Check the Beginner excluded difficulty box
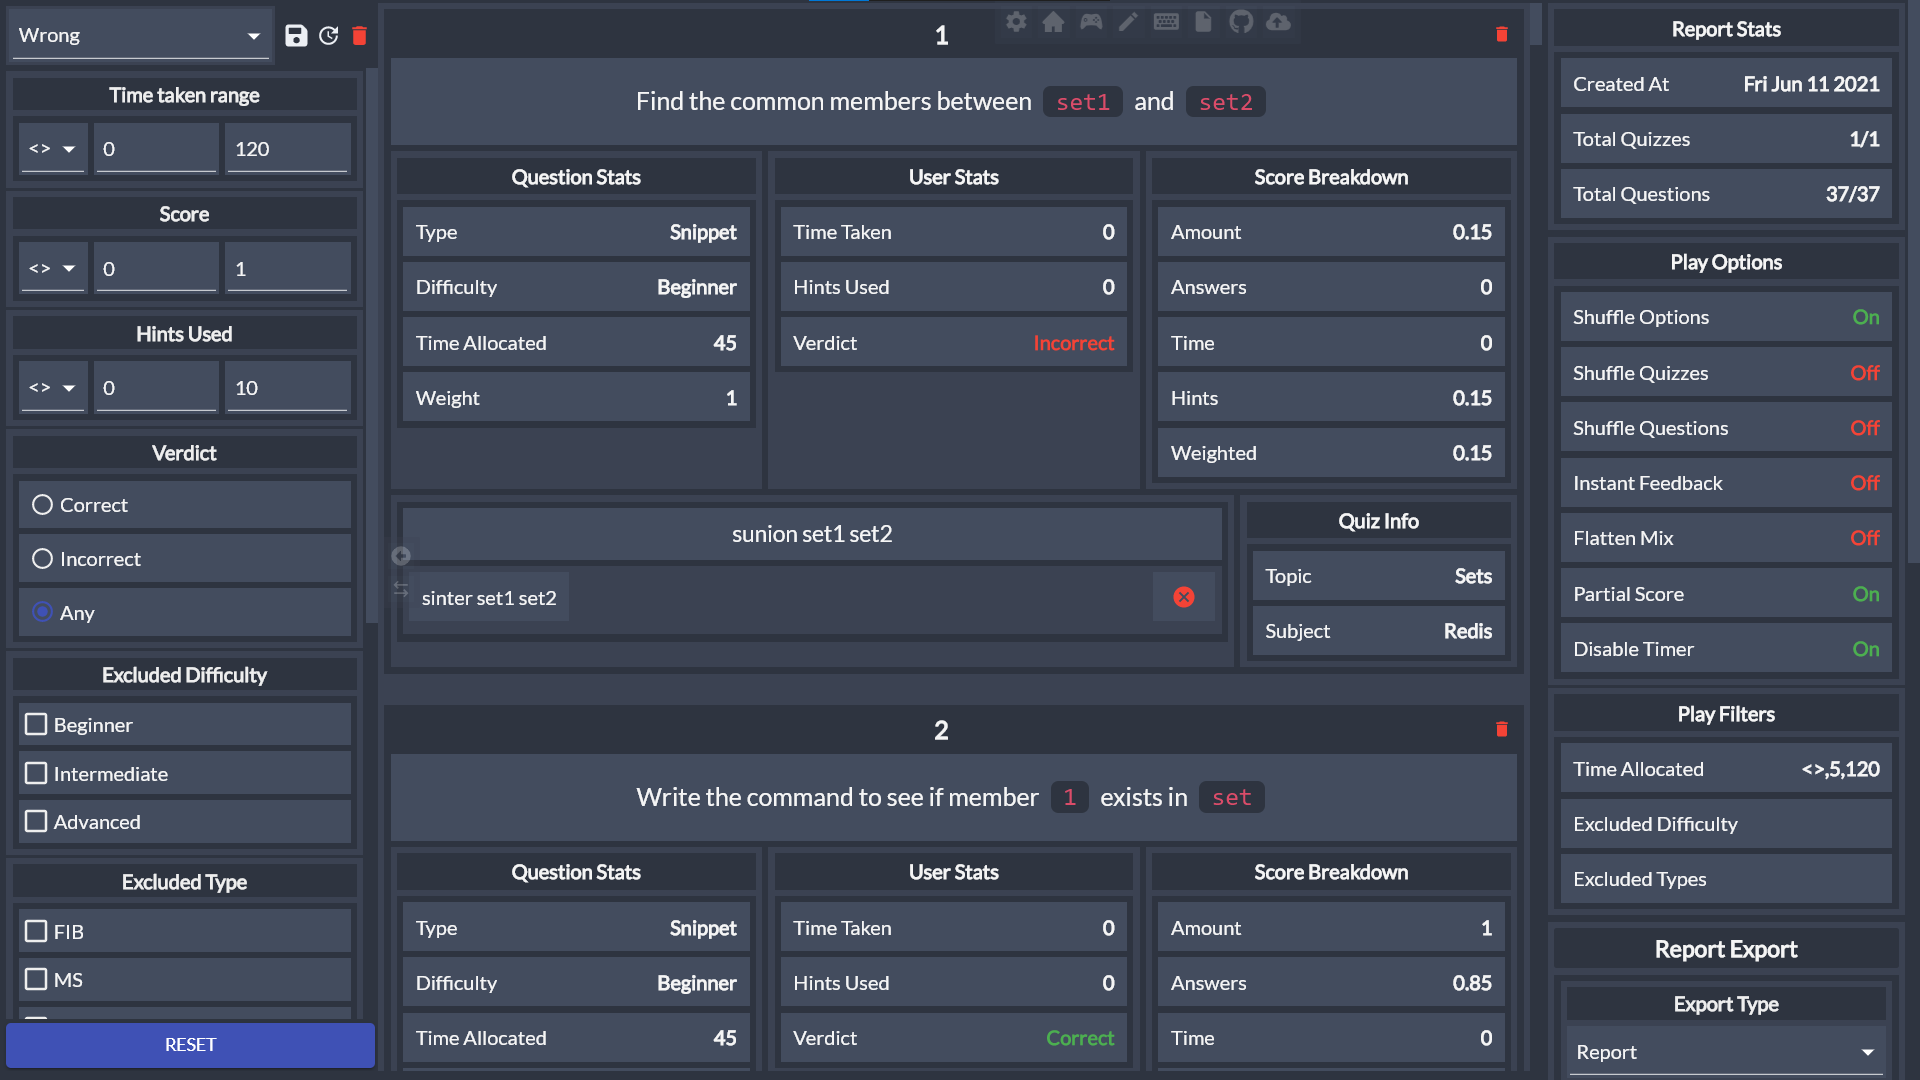Viewport: 1920px width, 1080px height. click(x=36, y=724)
